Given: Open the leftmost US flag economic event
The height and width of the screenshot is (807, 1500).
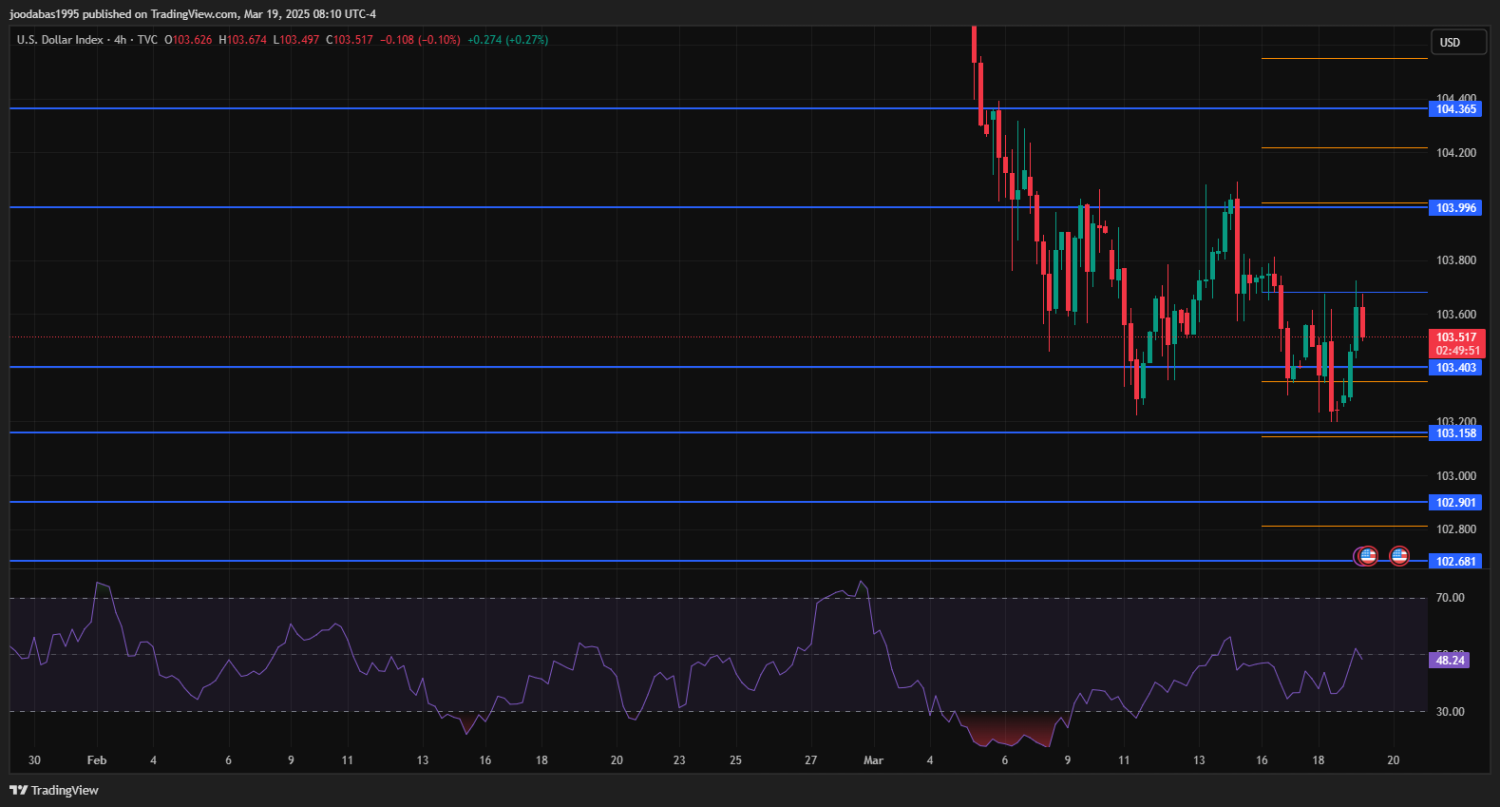Looking at the screenshot, I should tap(1366, 555).
